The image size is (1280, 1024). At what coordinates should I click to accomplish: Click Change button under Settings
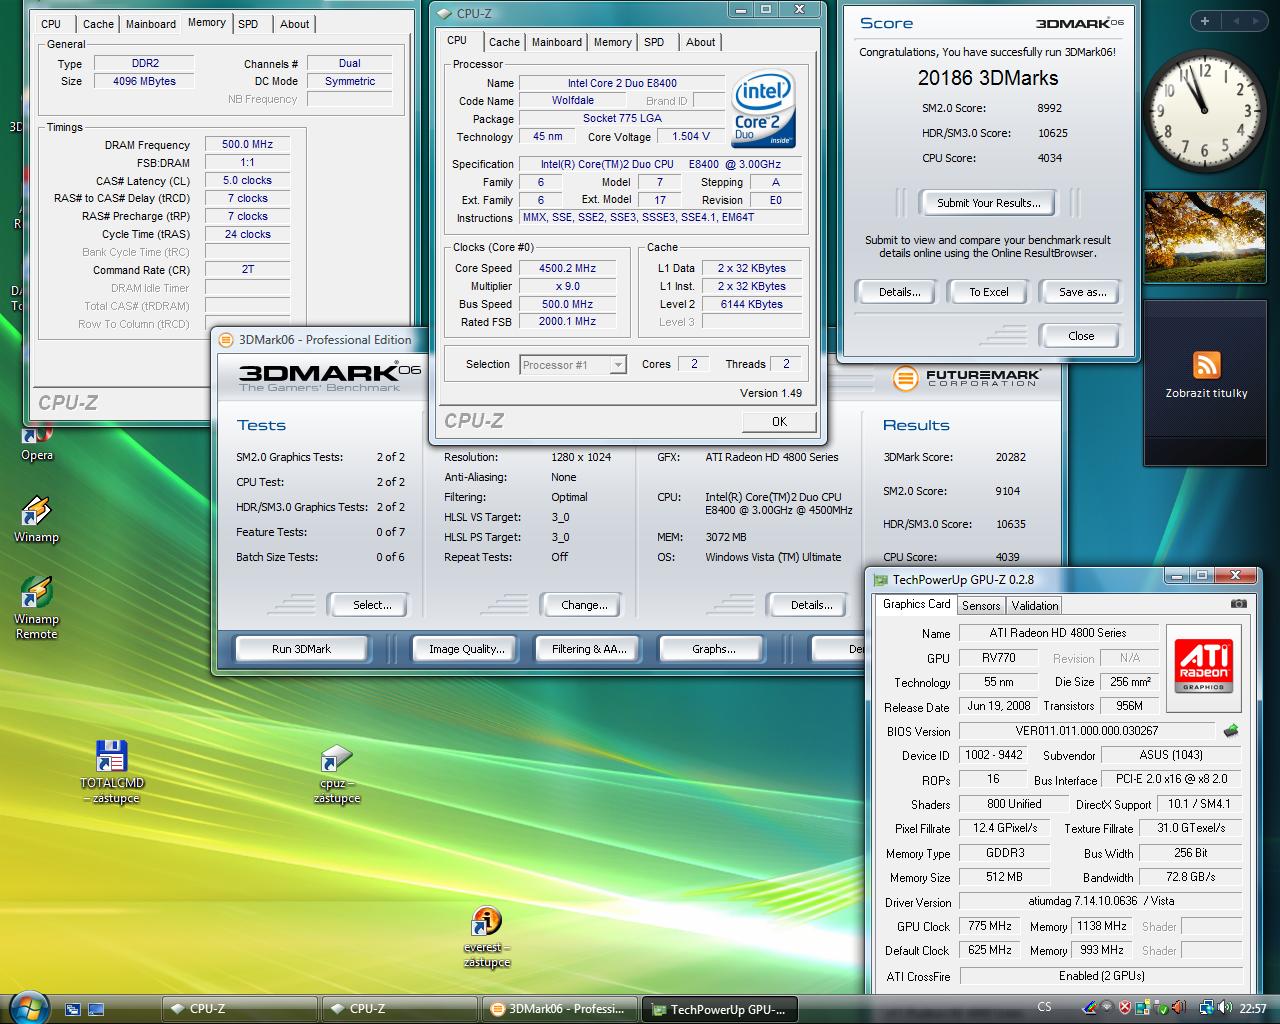584,605
